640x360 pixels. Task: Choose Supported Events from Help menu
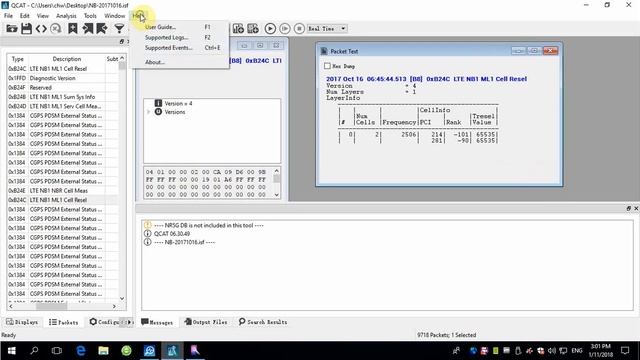[179, 47]
